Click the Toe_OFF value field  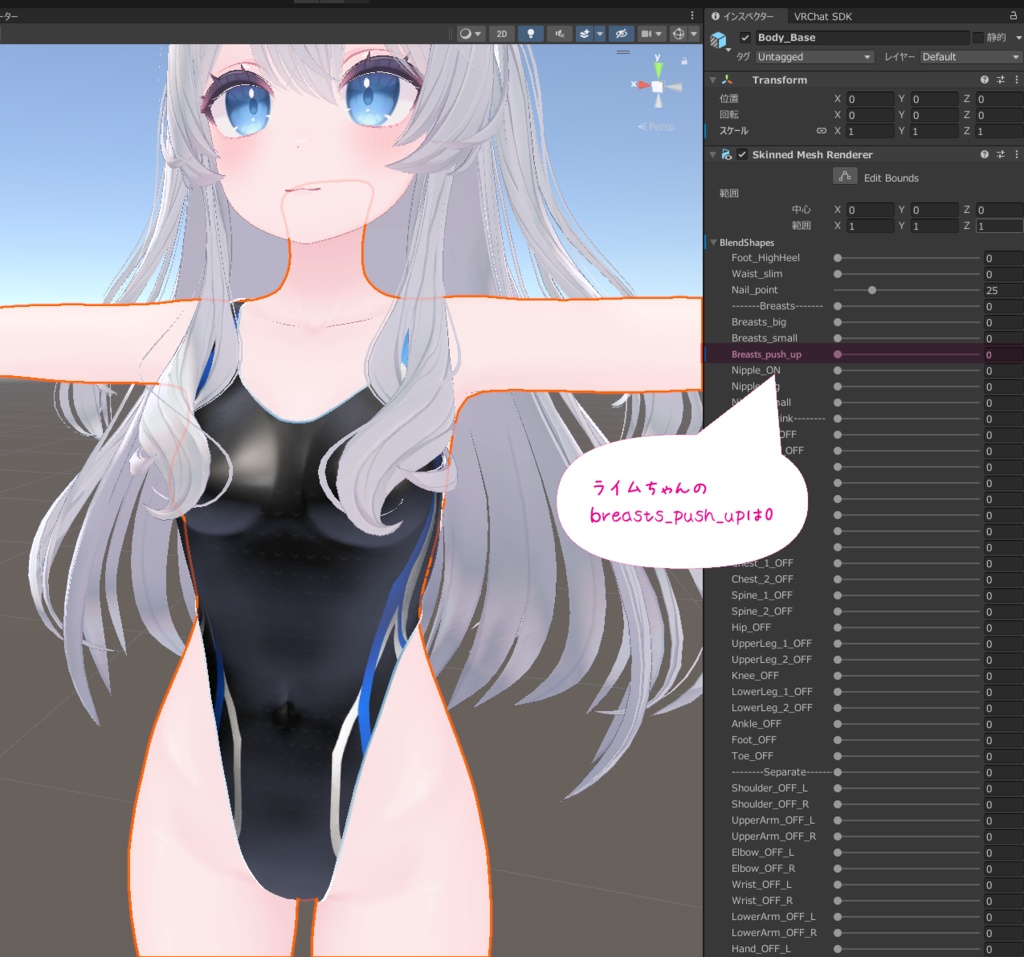tap(1004, 756)
